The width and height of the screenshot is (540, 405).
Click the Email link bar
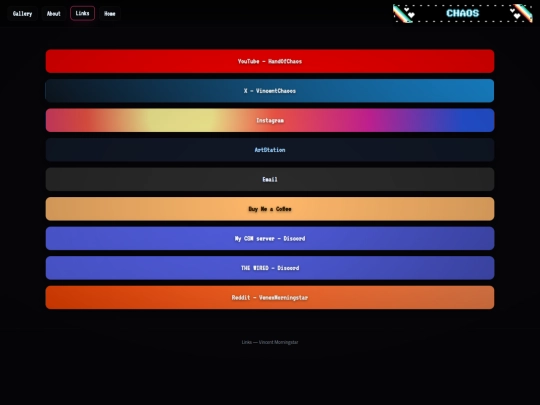coord(270,179)
